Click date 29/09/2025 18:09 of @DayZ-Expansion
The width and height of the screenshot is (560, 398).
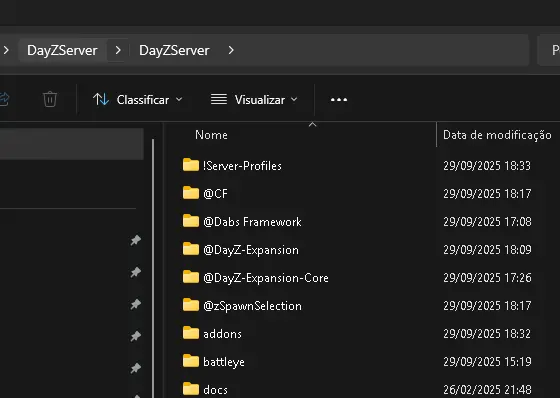point(487,250)
